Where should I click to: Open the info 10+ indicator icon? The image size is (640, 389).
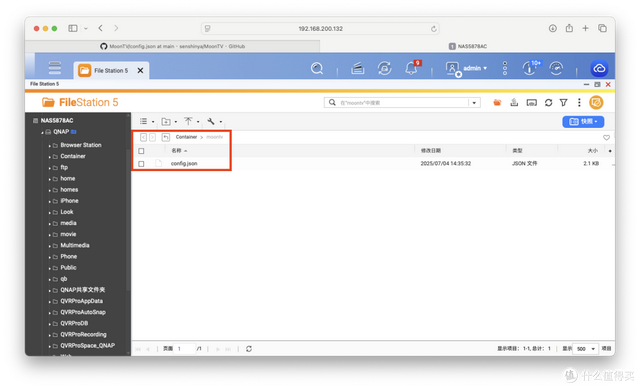(x=531, y=68)
